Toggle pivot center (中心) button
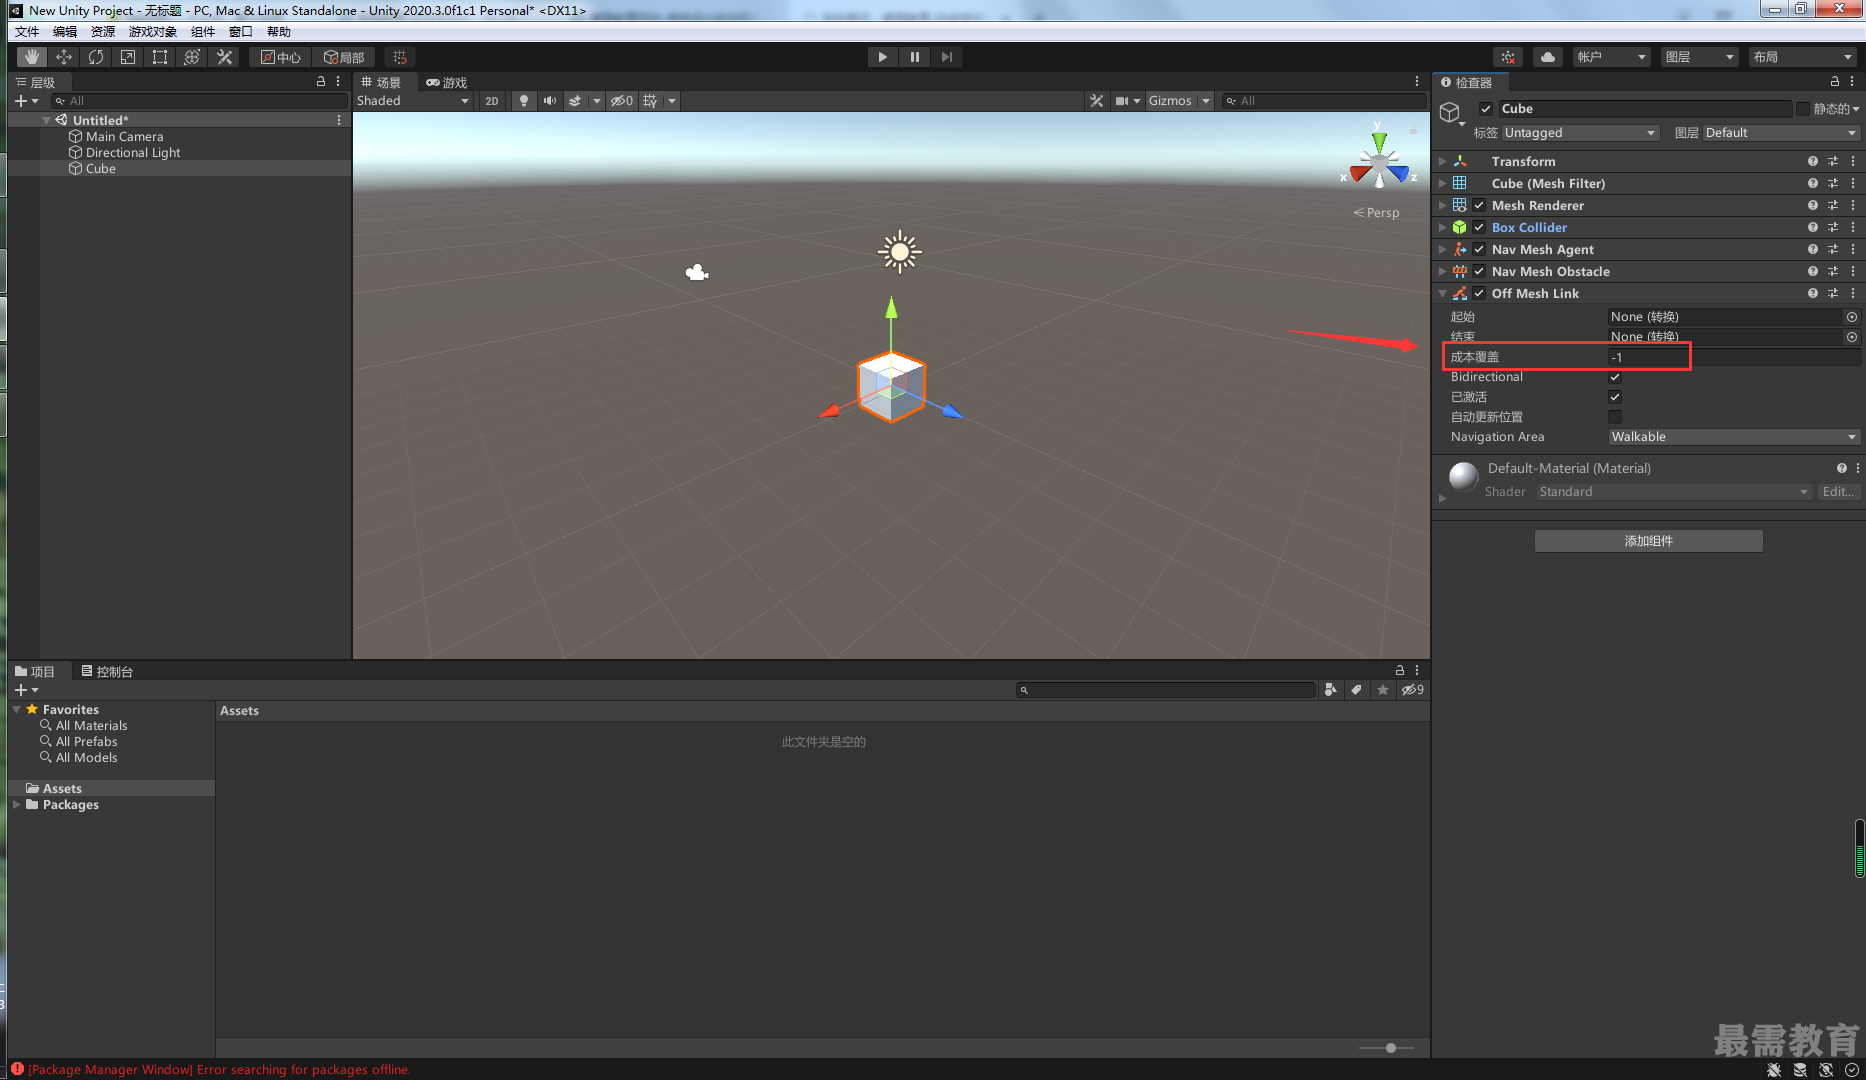The image size is (1866, 1080). point(281,57)
